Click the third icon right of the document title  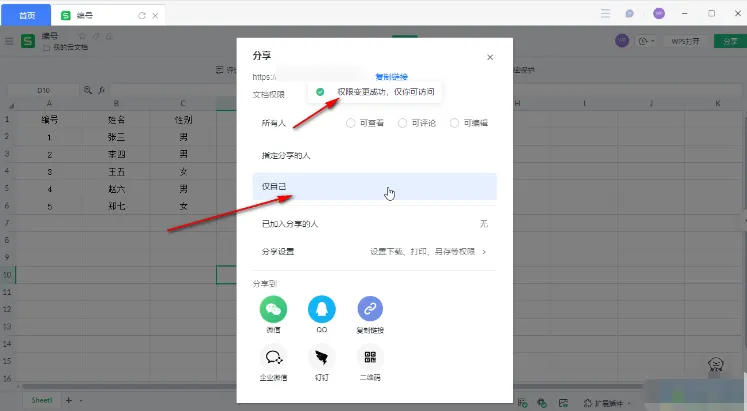[109, 36]
